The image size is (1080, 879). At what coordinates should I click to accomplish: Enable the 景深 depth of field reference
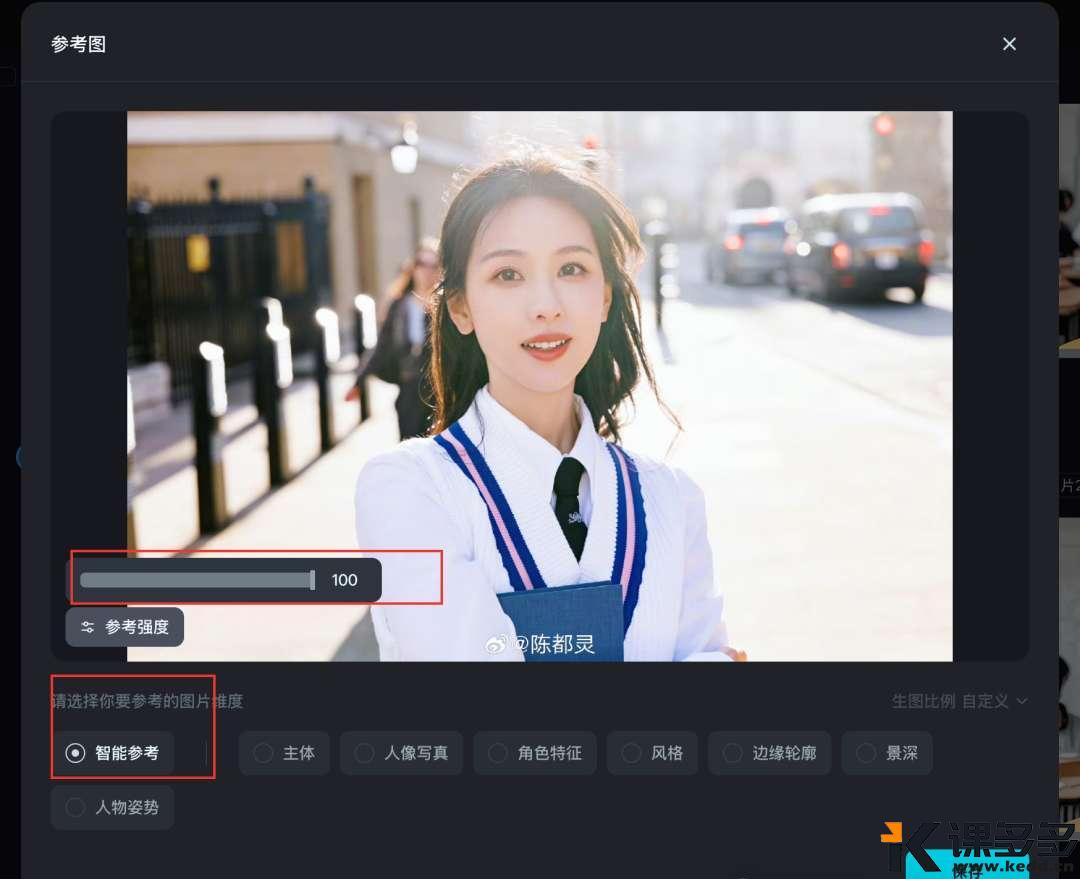(x=887, y=753)
